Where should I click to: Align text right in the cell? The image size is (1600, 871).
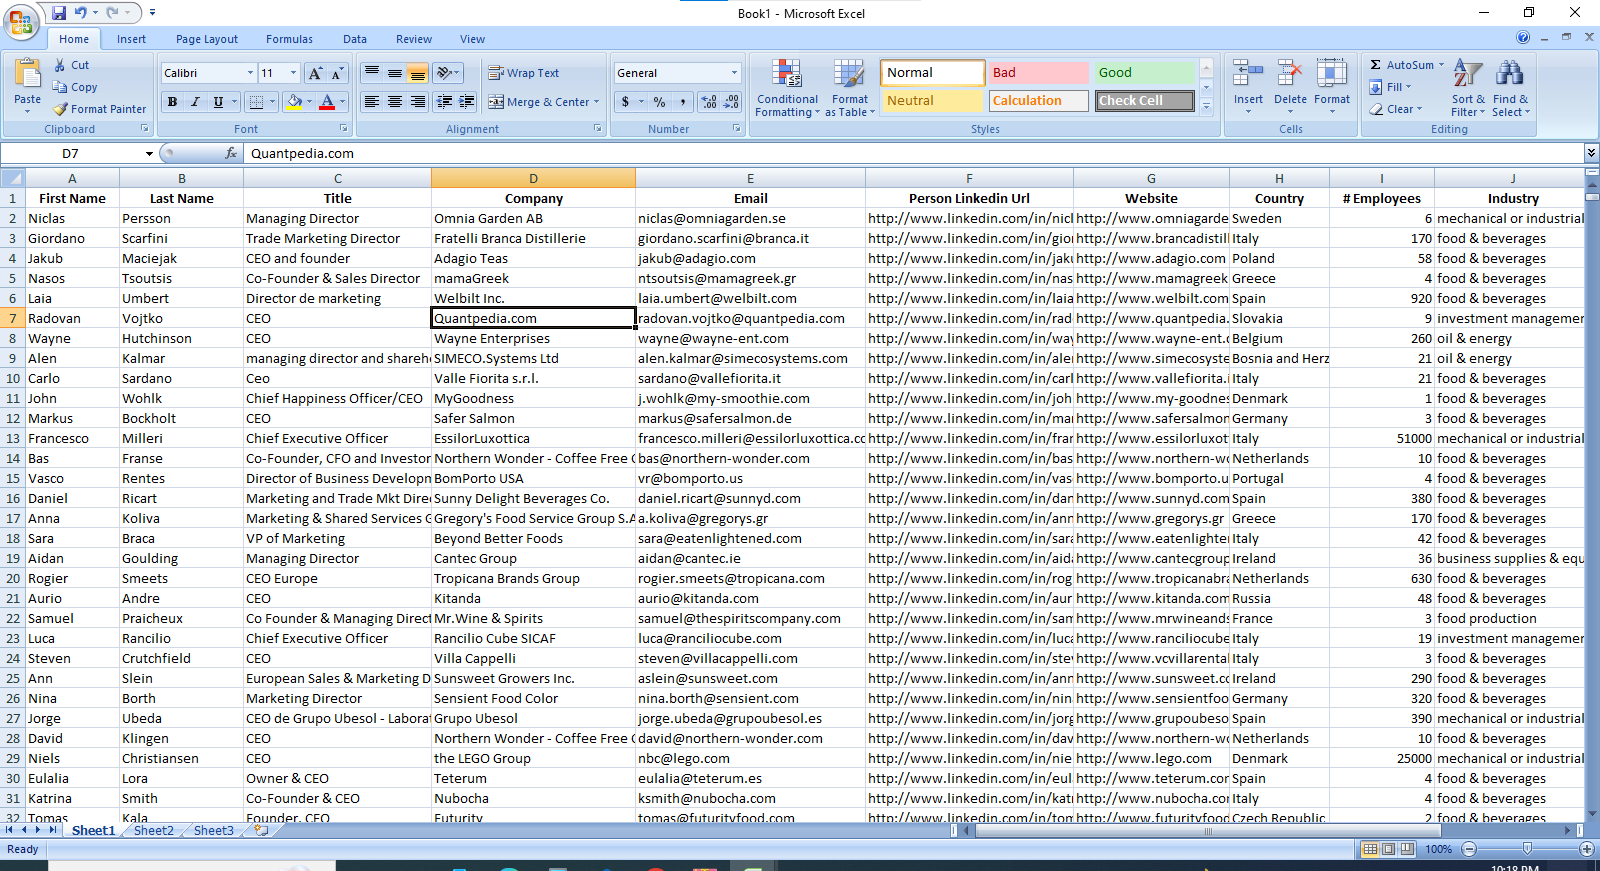(418, 102)
